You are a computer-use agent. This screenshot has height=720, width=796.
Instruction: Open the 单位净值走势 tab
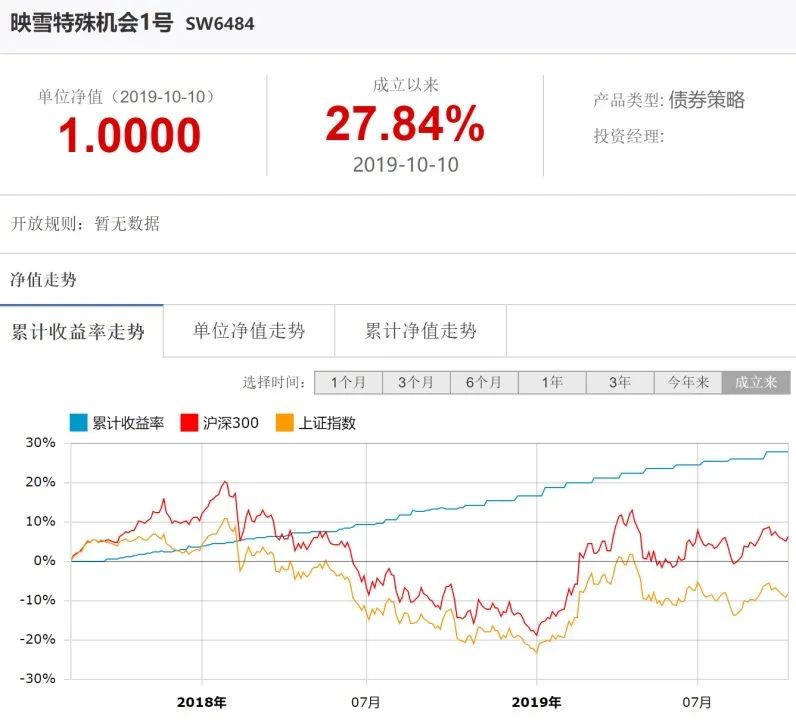coord(249,331)
